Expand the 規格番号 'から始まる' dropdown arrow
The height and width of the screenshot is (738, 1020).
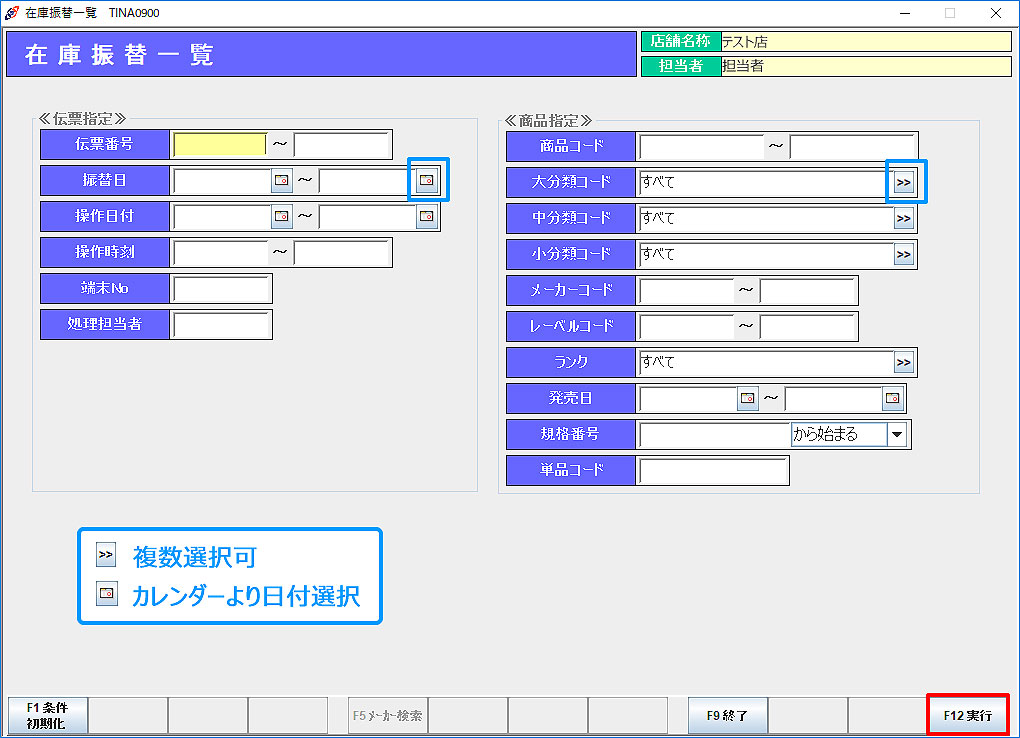[x=897, y=434]
